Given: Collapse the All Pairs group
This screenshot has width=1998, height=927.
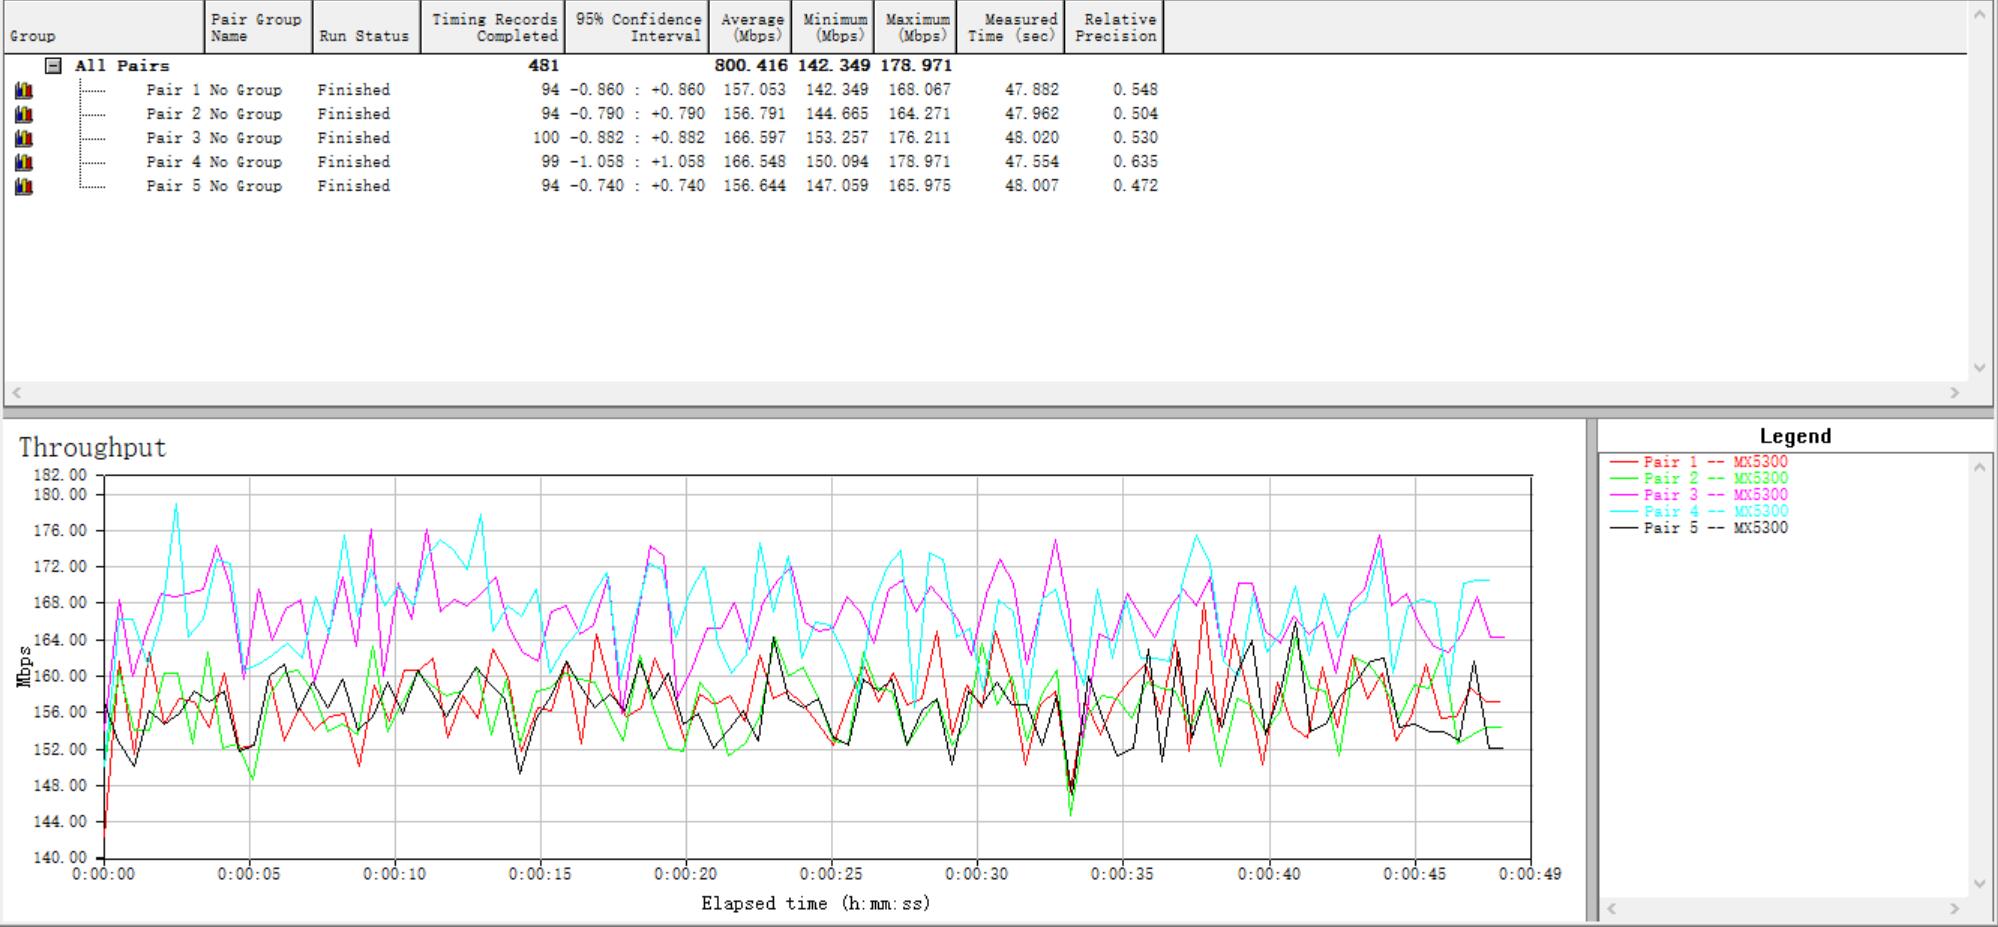Looking at the screenshot, I should click(54, 66).
